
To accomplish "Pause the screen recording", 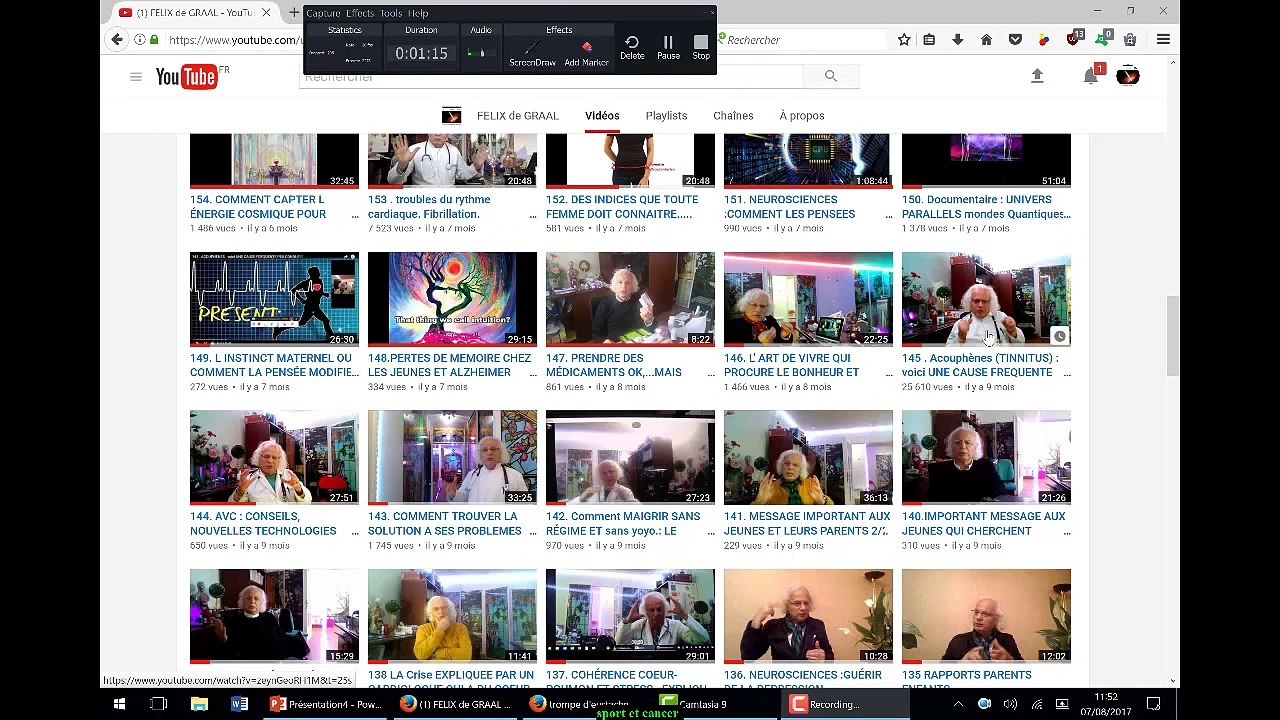I will [668, 47].
